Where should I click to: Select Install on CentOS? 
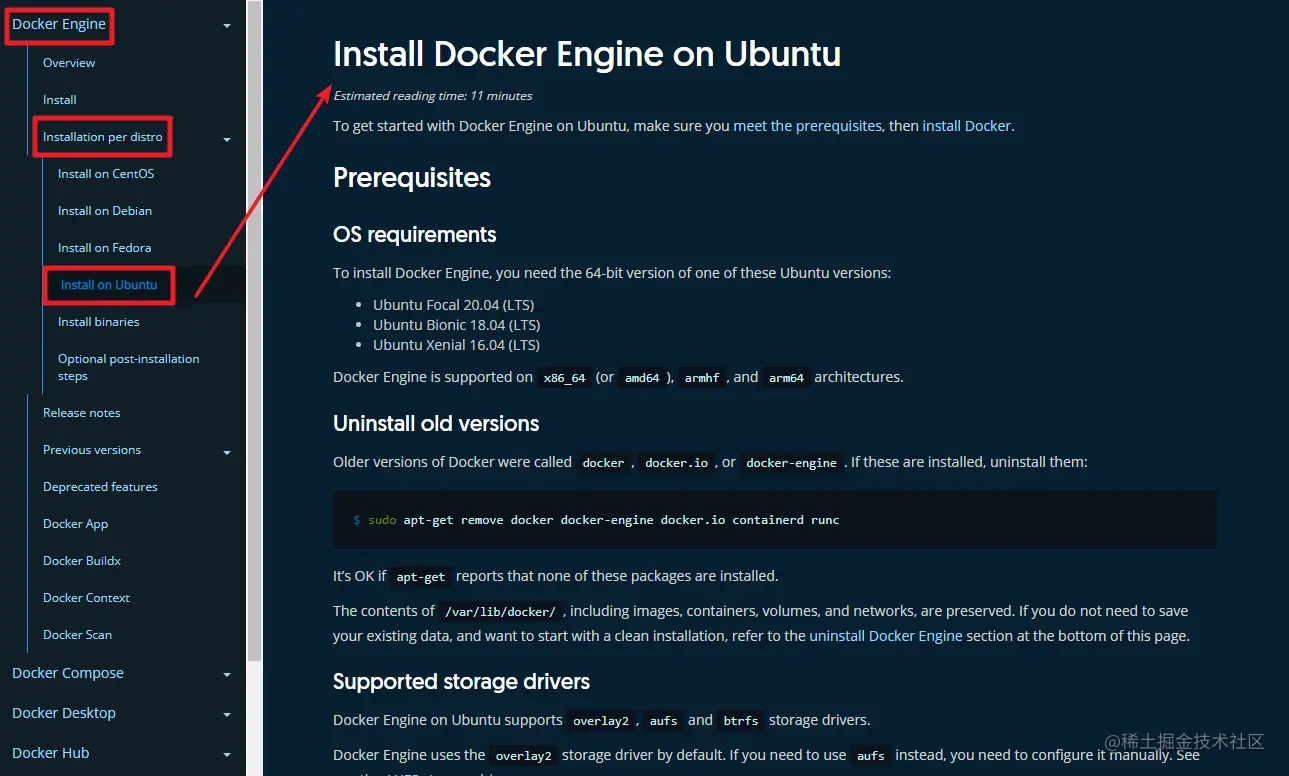point(106,174)
